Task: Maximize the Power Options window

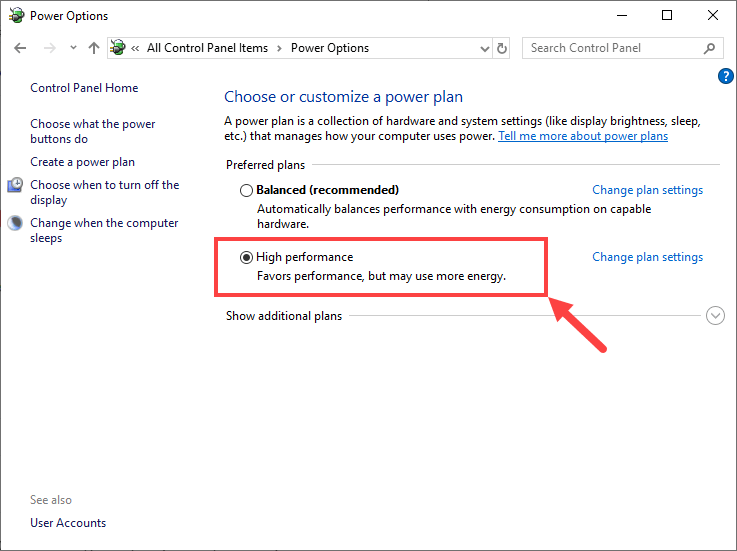Action: (x=666, y=16)
